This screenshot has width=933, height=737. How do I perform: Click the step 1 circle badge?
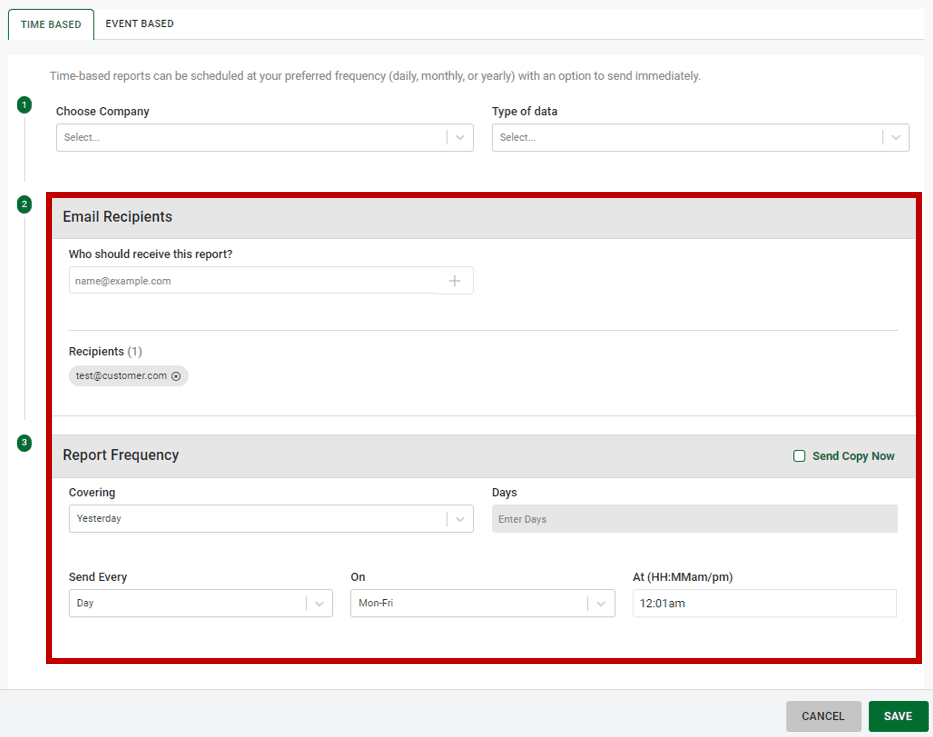[x=24, y=104]
